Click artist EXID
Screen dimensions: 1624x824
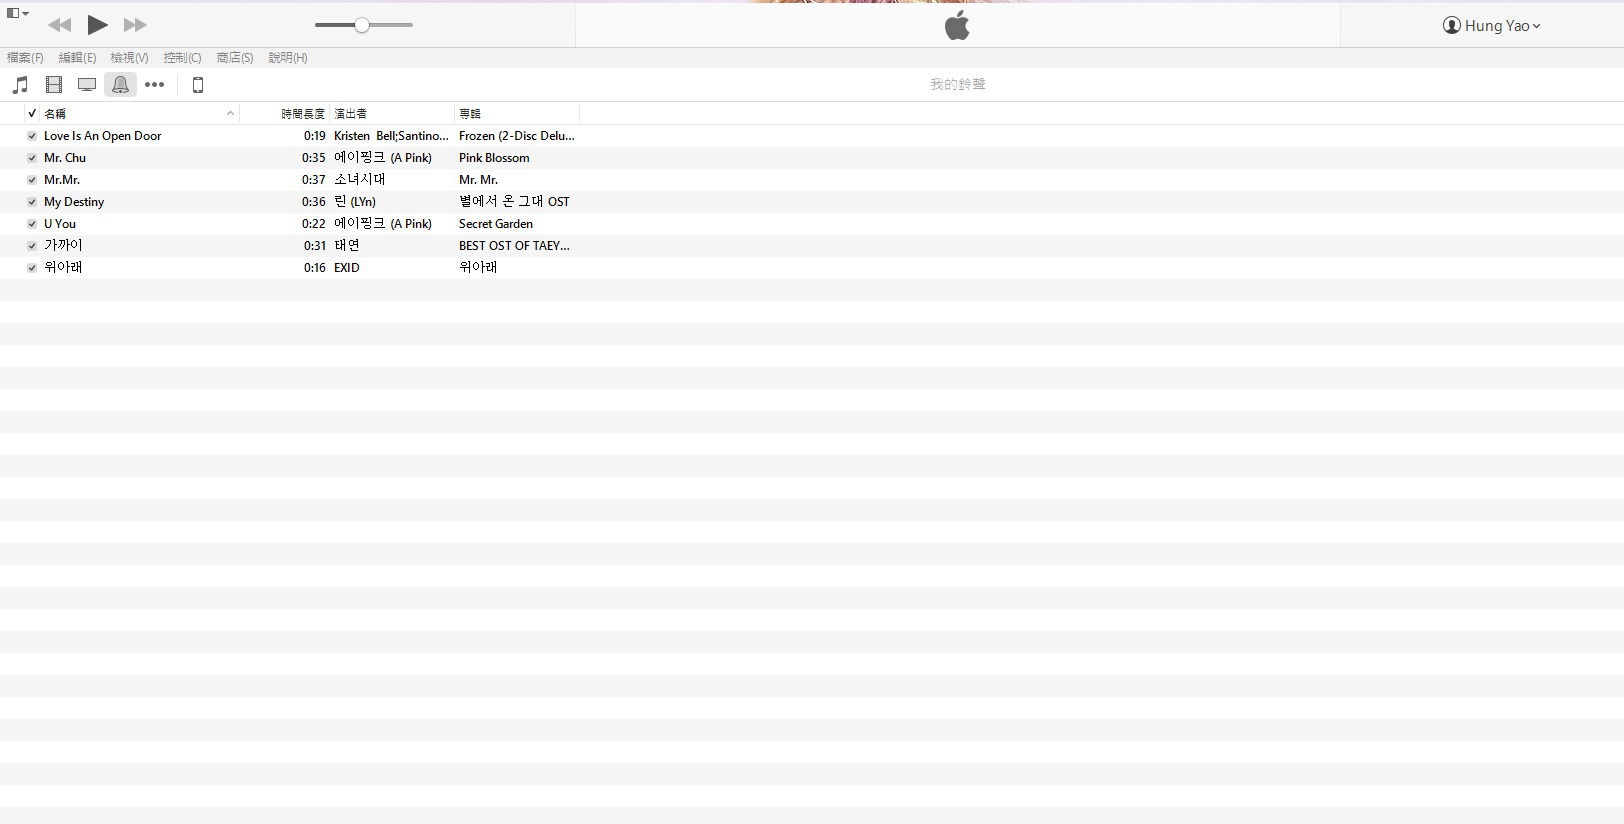[347, 268]
